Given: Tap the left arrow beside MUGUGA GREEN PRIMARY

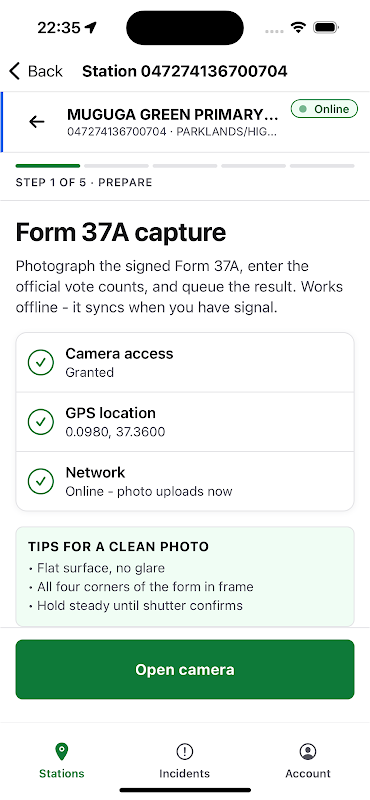Looking at the screenshot, I should [x=36, y=121].
